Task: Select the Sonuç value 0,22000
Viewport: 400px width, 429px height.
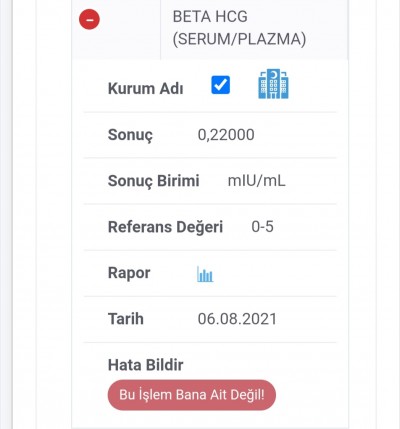Action: 226,135
